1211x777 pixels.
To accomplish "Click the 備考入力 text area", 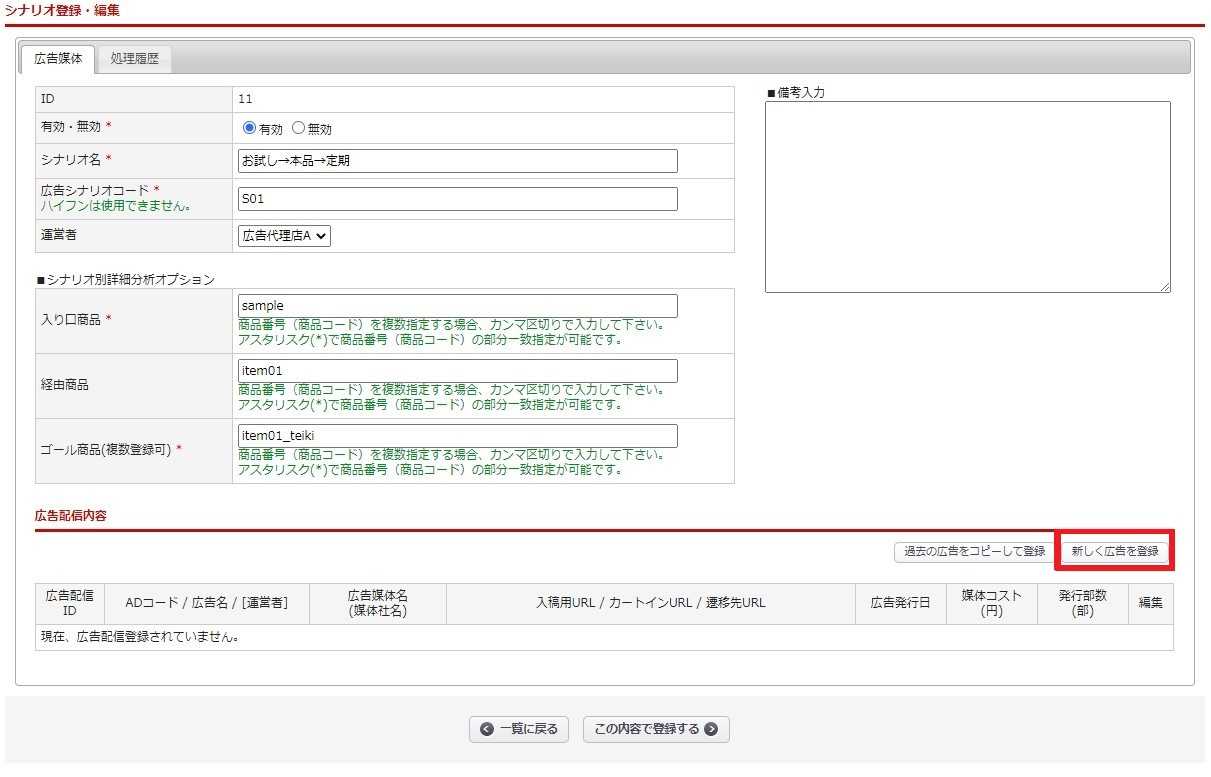I will [967, 196].
